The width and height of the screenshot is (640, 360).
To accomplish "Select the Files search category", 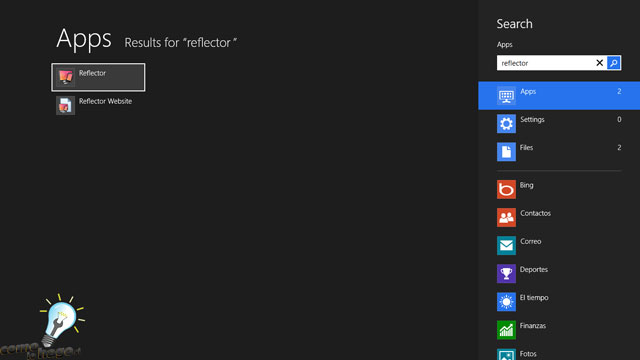I will pos(559,152).
